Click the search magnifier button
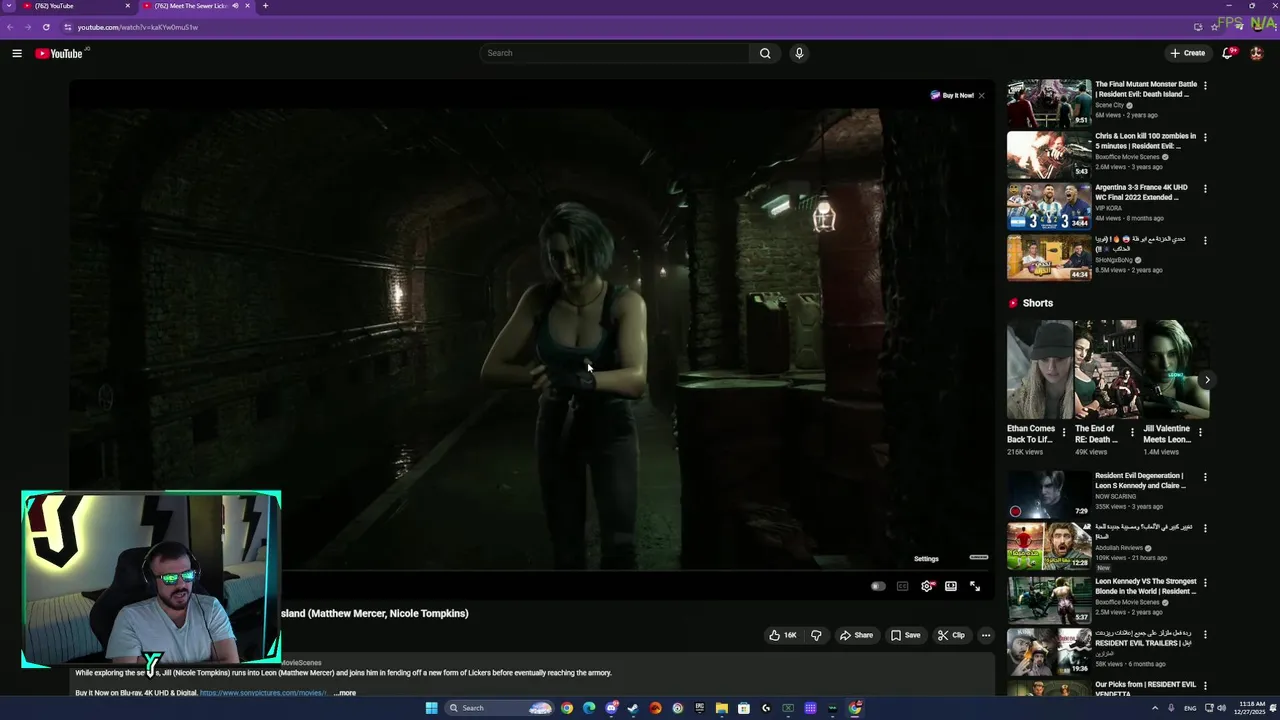This screenshot has width=1280, height=720. click(765, 53)
